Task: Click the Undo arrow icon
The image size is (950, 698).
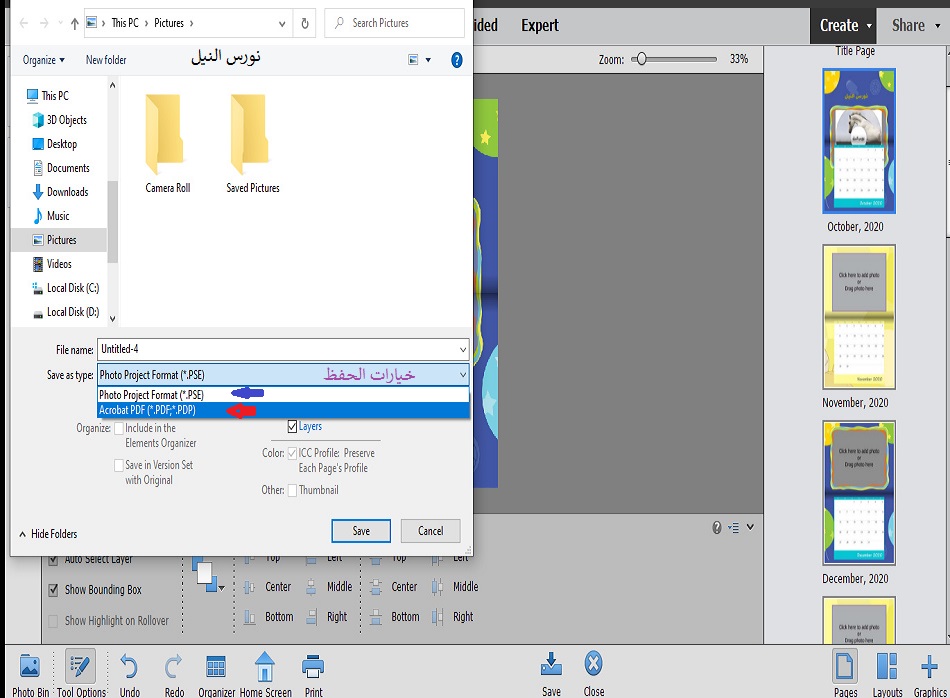Action: tap(129, 668)
